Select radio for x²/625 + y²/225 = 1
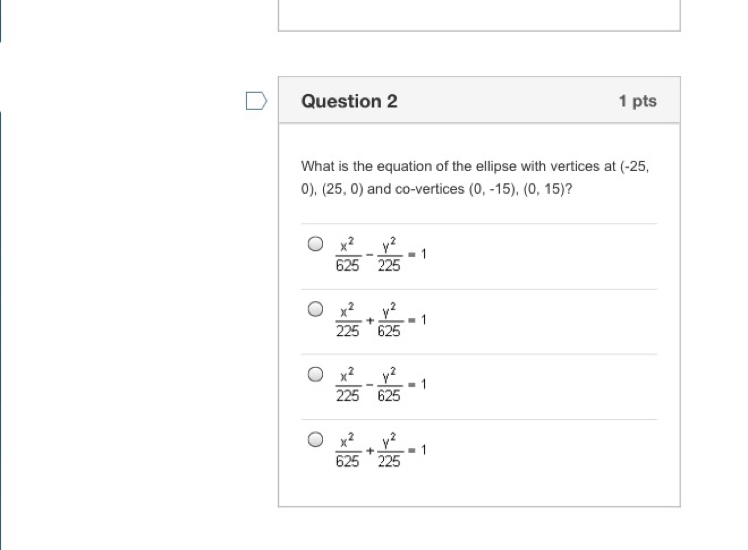The height and width of the screenshot is (550, 748). pyautogui.click(x=315, y=439)
